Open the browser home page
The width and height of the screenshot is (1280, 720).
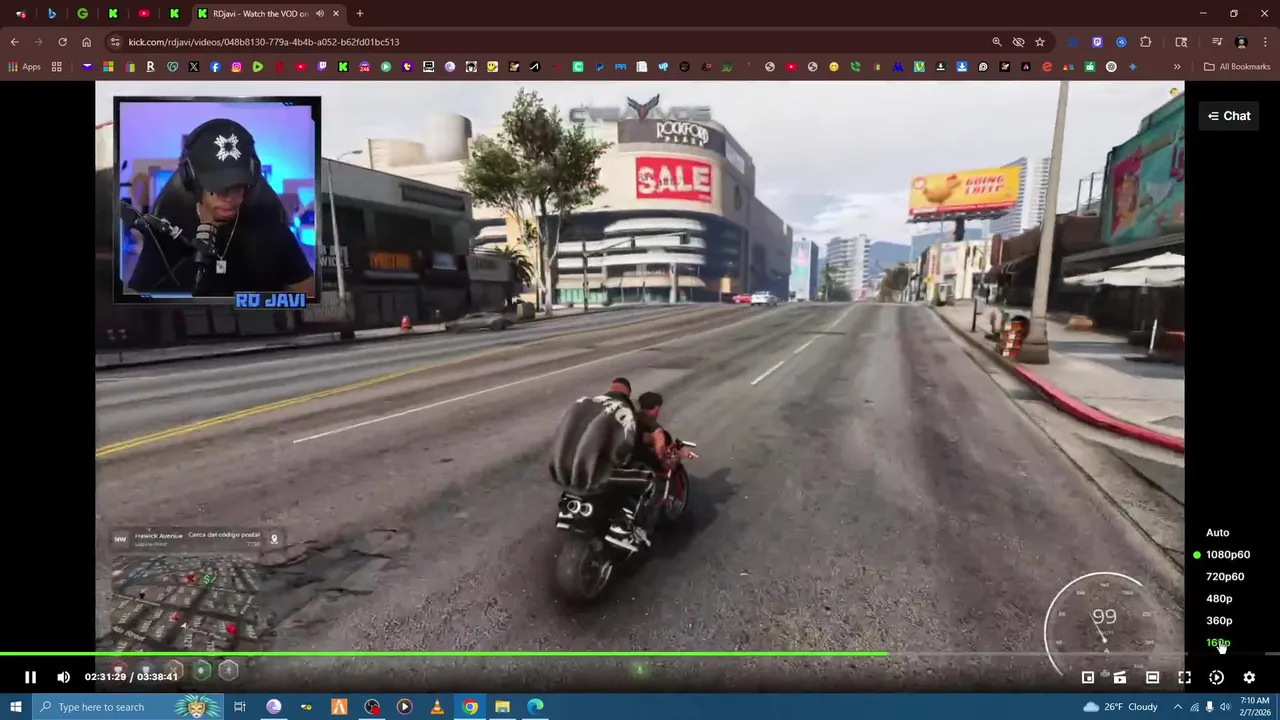pos(86,42)
